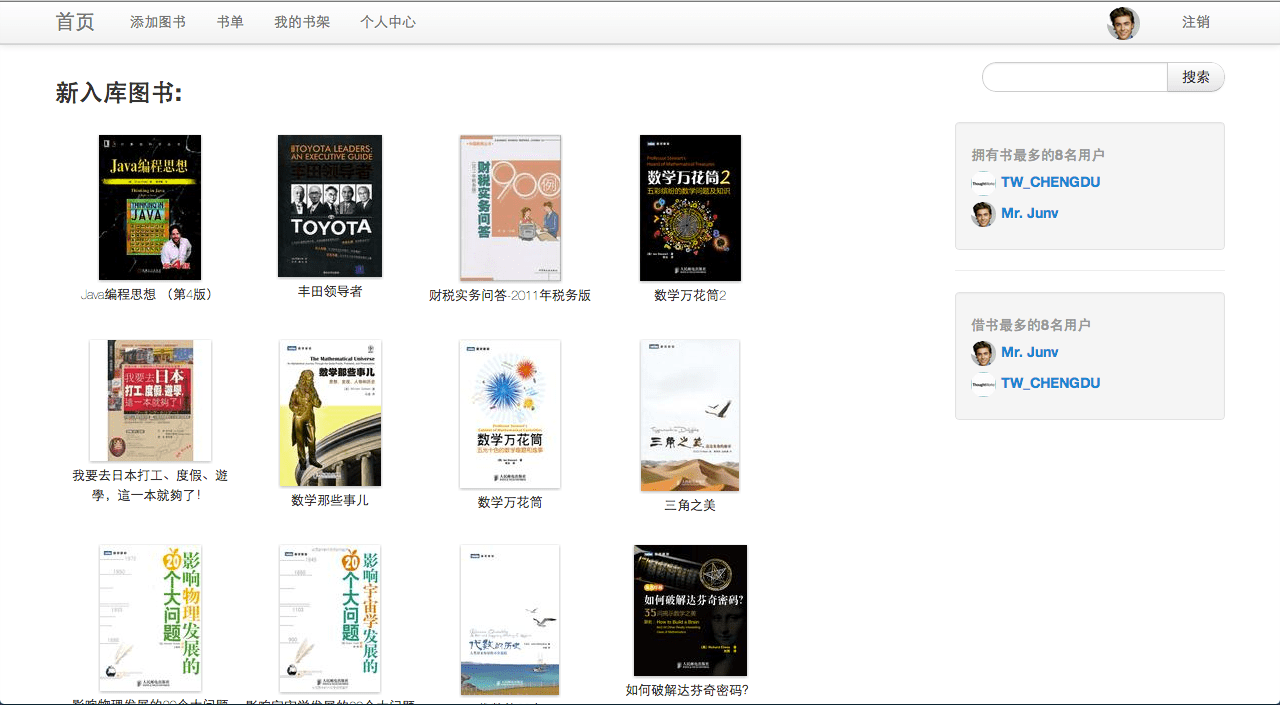Click the 搜索 search button
This screenshot has height=705, width=1280.
tap(1196, 77)
